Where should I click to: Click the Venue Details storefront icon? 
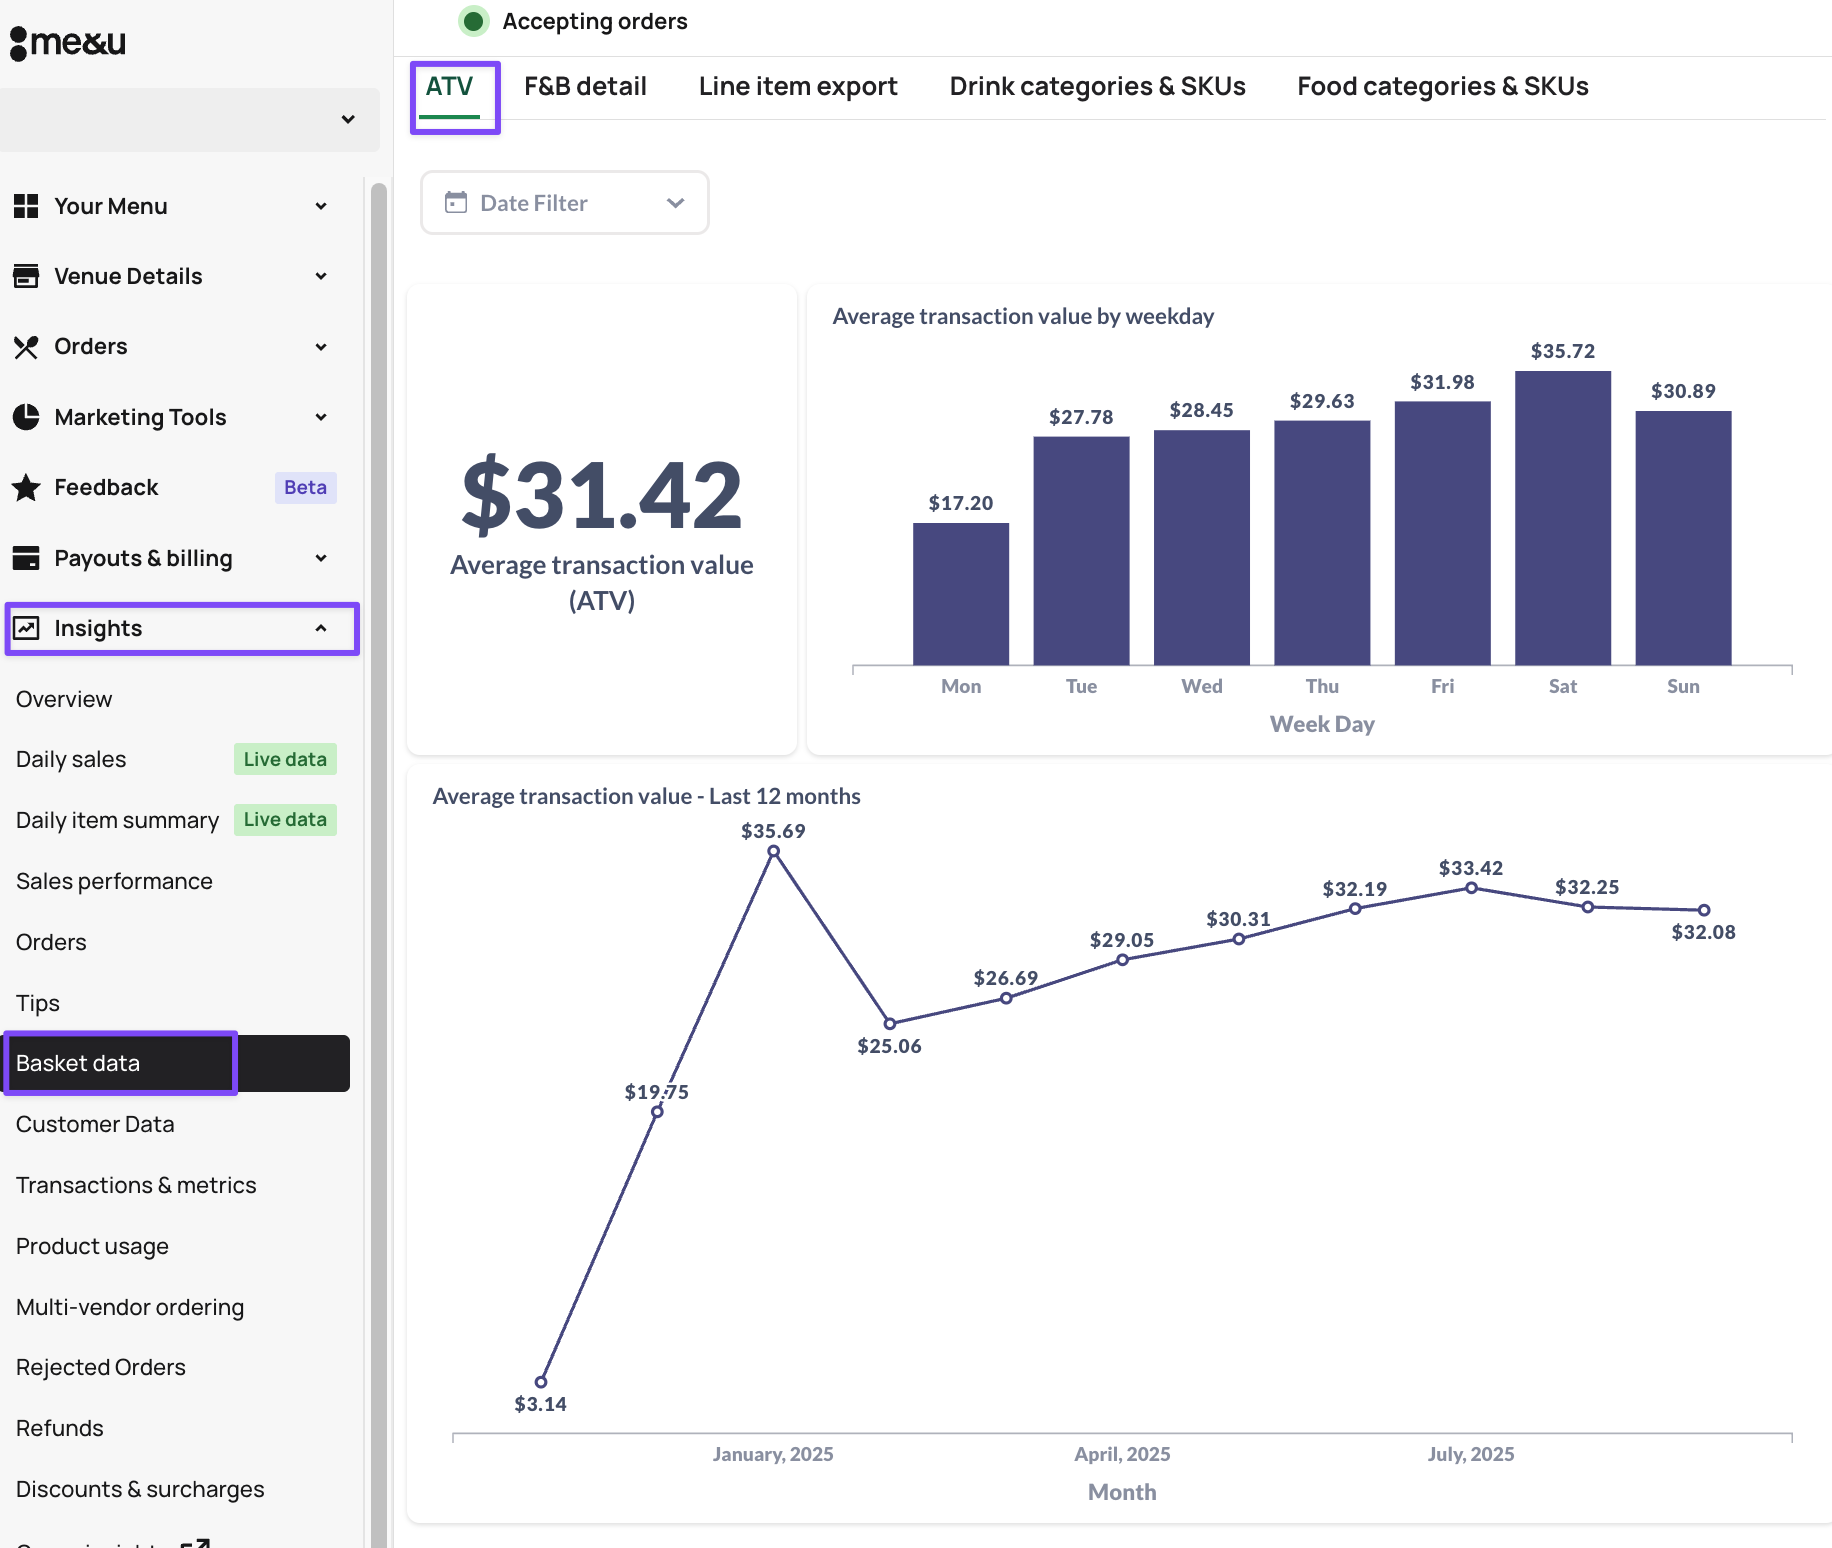pyautogui.click(x=26, y=276)
